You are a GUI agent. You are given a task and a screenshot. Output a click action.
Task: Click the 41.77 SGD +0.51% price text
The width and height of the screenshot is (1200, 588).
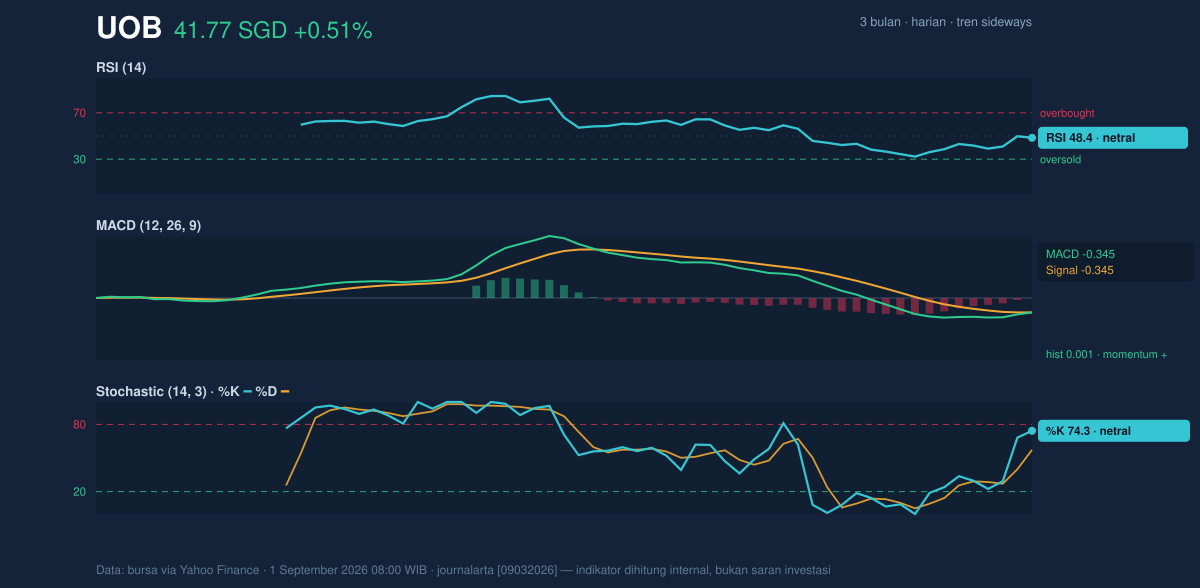click(x=273, y=31)
